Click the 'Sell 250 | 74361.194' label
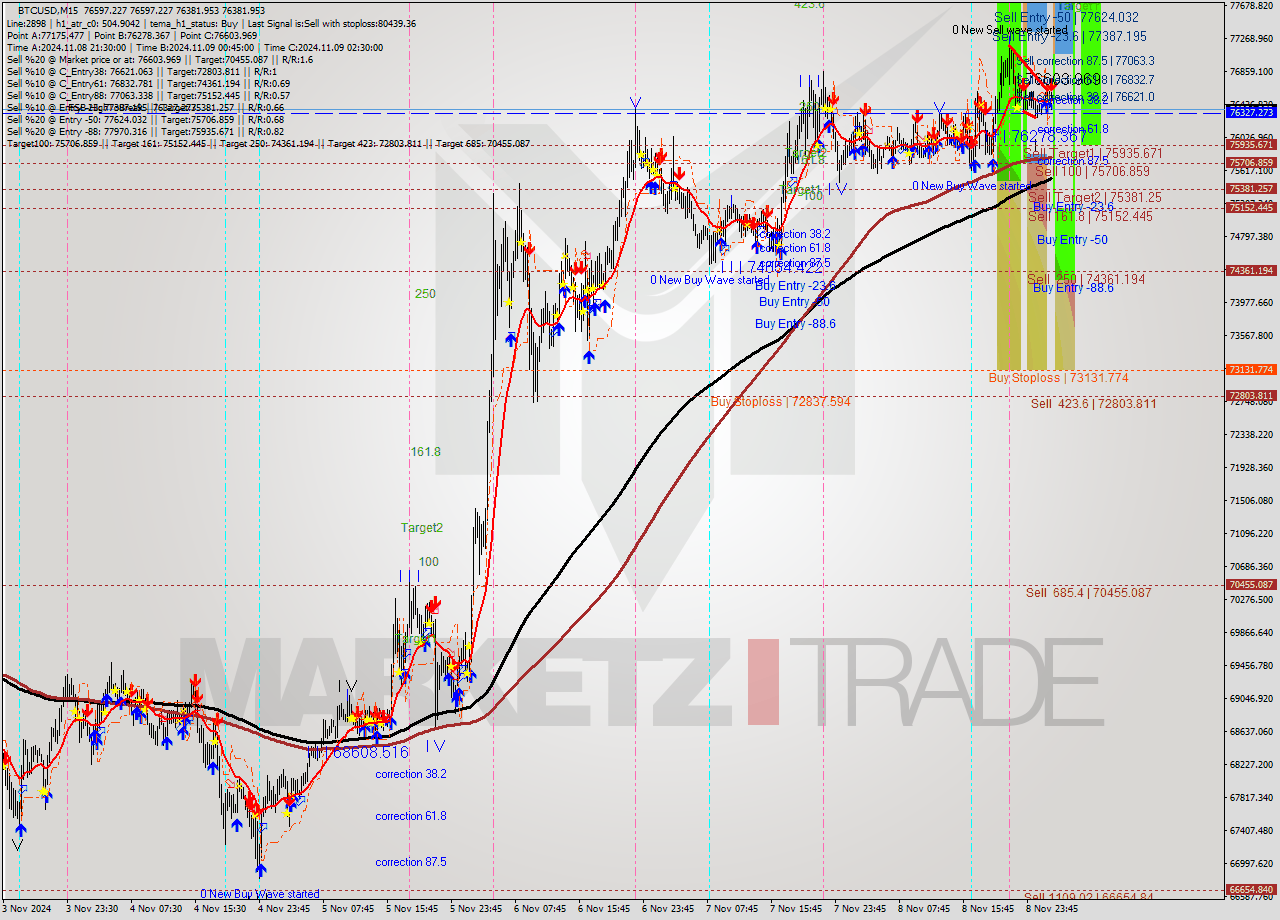Image resolution: width=1280 pixels, height=920 pixels. tap(1086, 279)
